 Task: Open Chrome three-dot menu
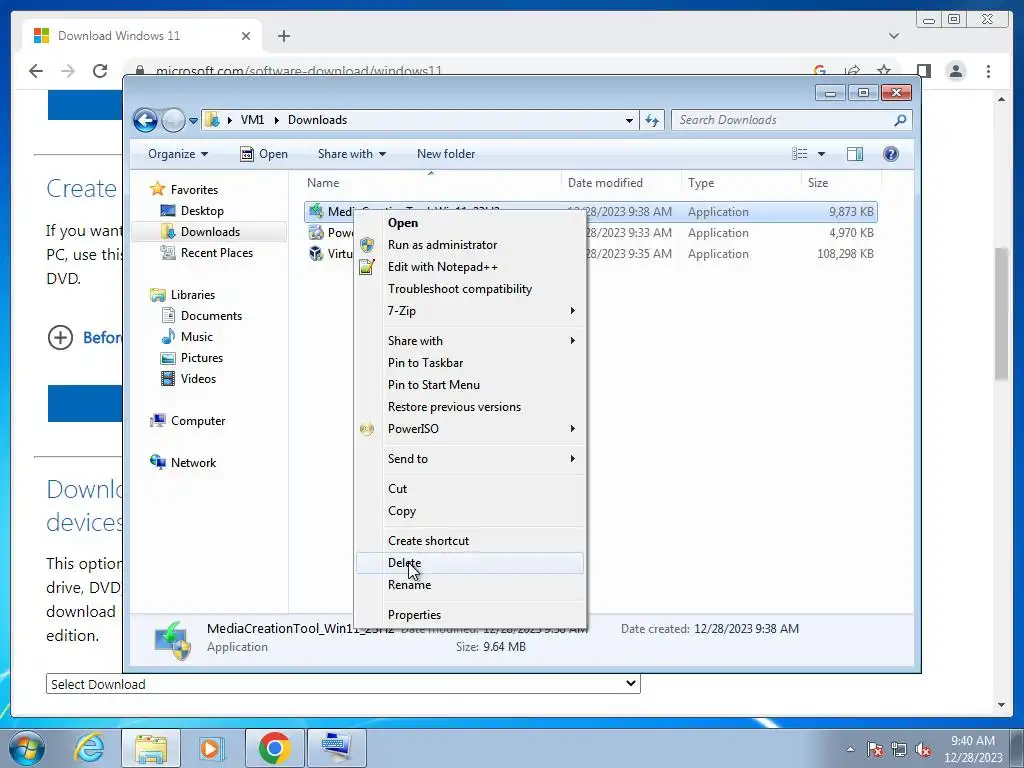[988, 71]
